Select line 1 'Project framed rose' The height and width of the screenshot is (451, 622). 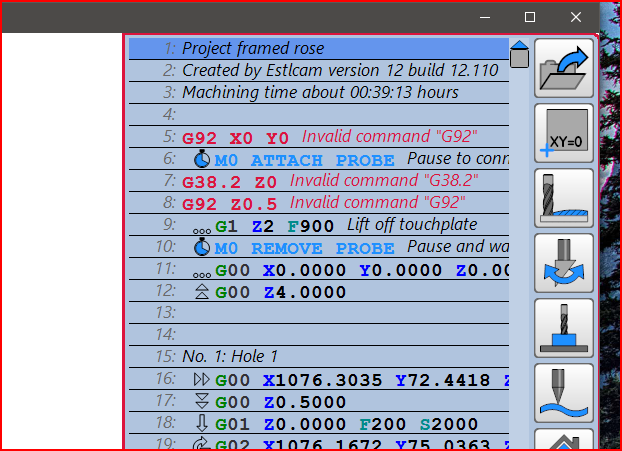click(x=319, y=48)
